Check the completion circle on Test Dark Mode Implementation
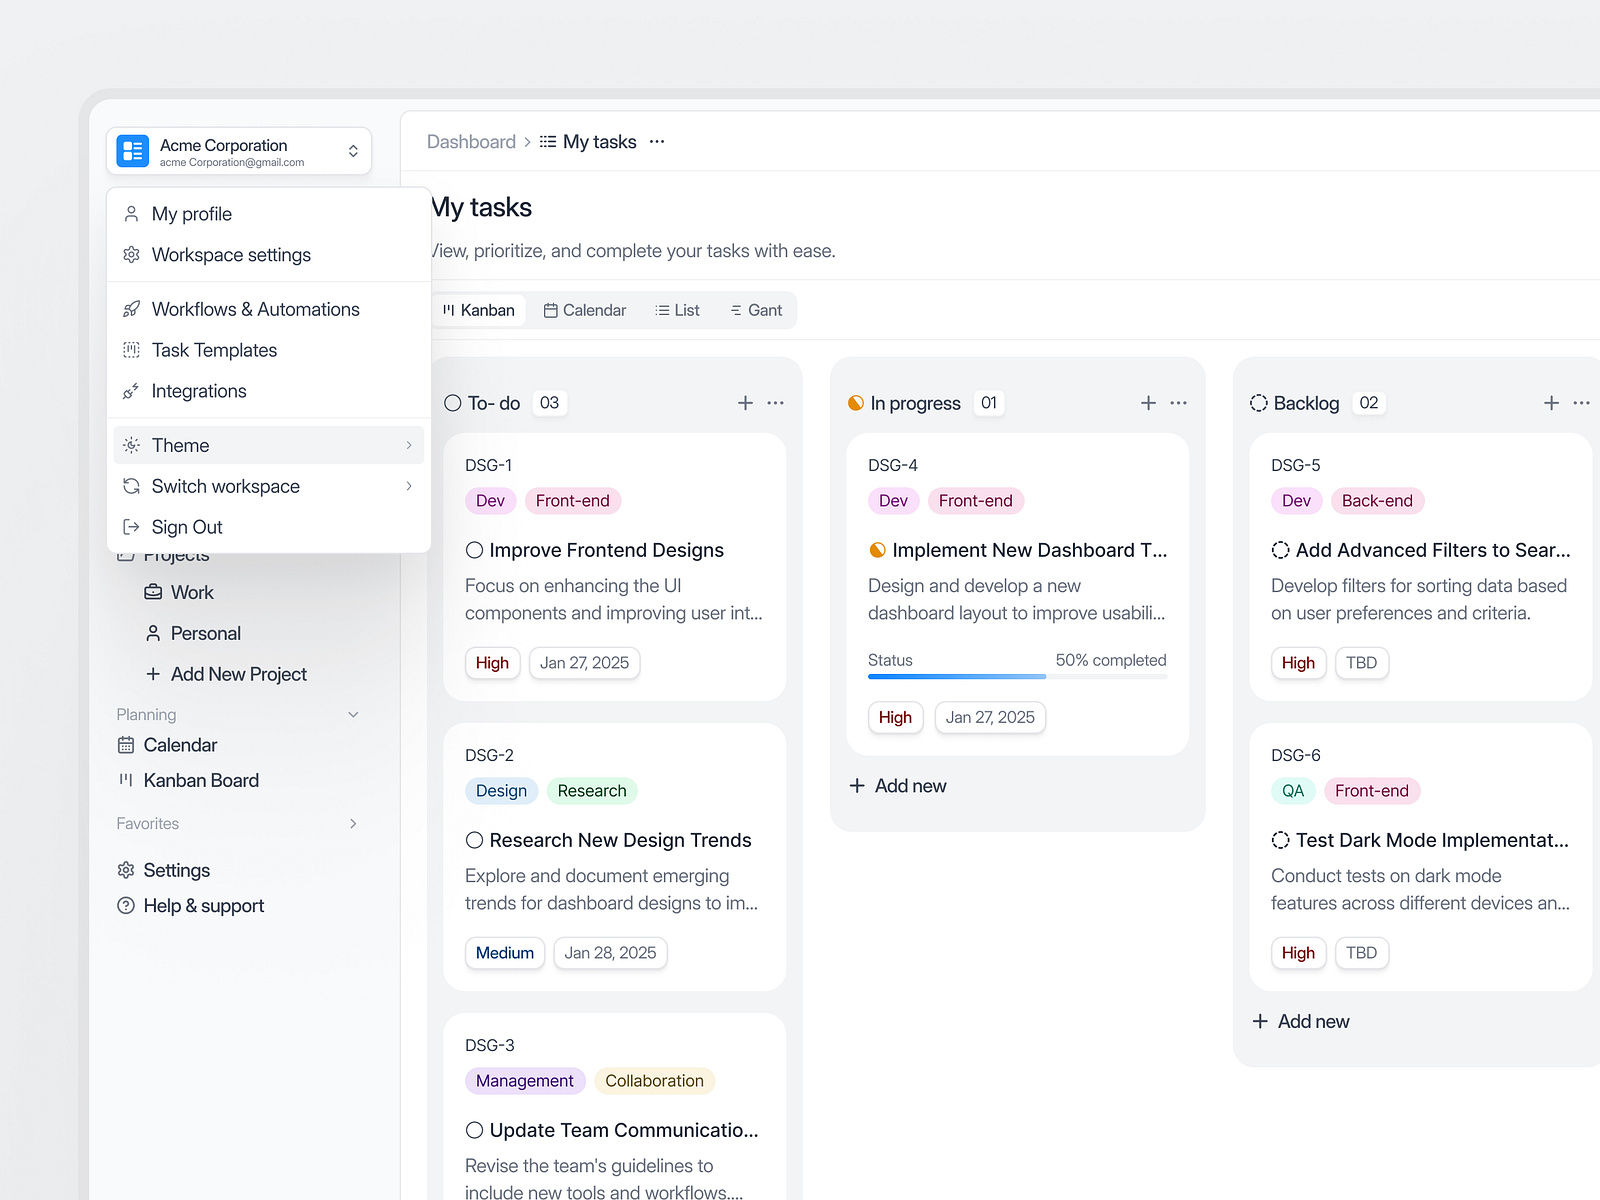Image resolution: width=1600 pixels, height=1200 pixels. (1279, 840)
